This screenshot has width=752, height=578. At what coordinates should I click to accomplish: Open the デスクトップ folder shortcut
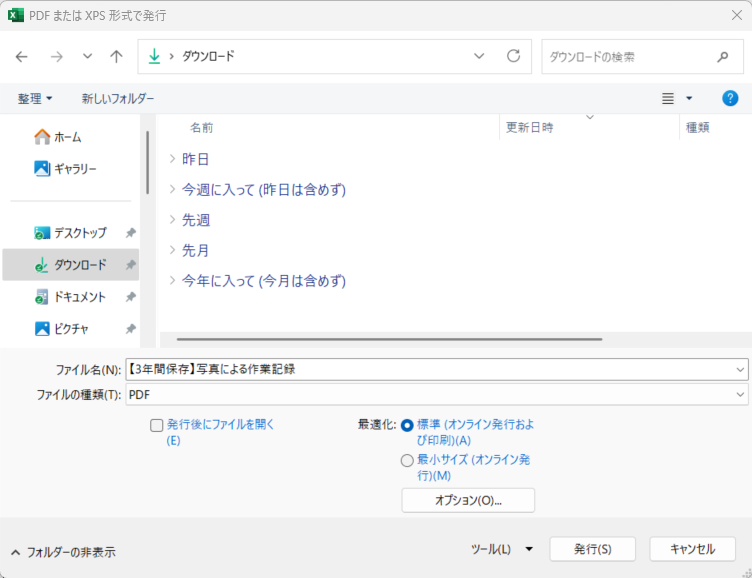tap(79, 233)
